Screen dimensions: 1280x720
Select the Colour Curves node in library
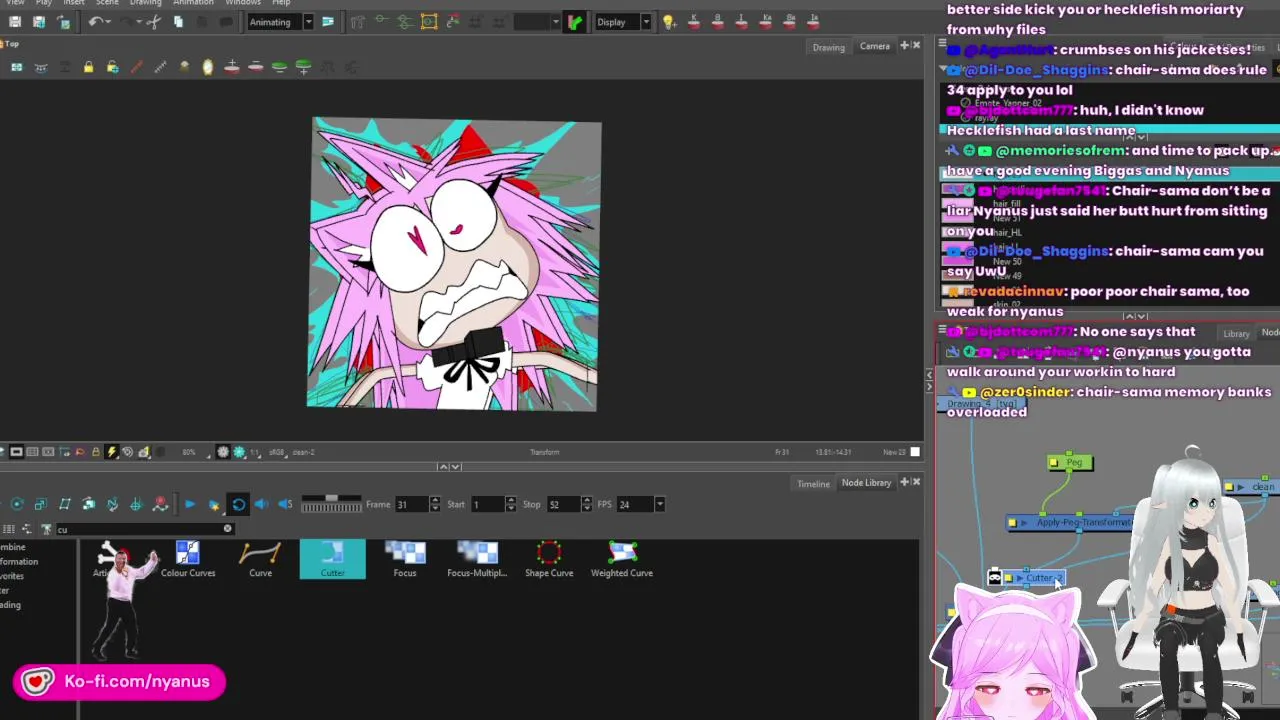pos(188,560)
